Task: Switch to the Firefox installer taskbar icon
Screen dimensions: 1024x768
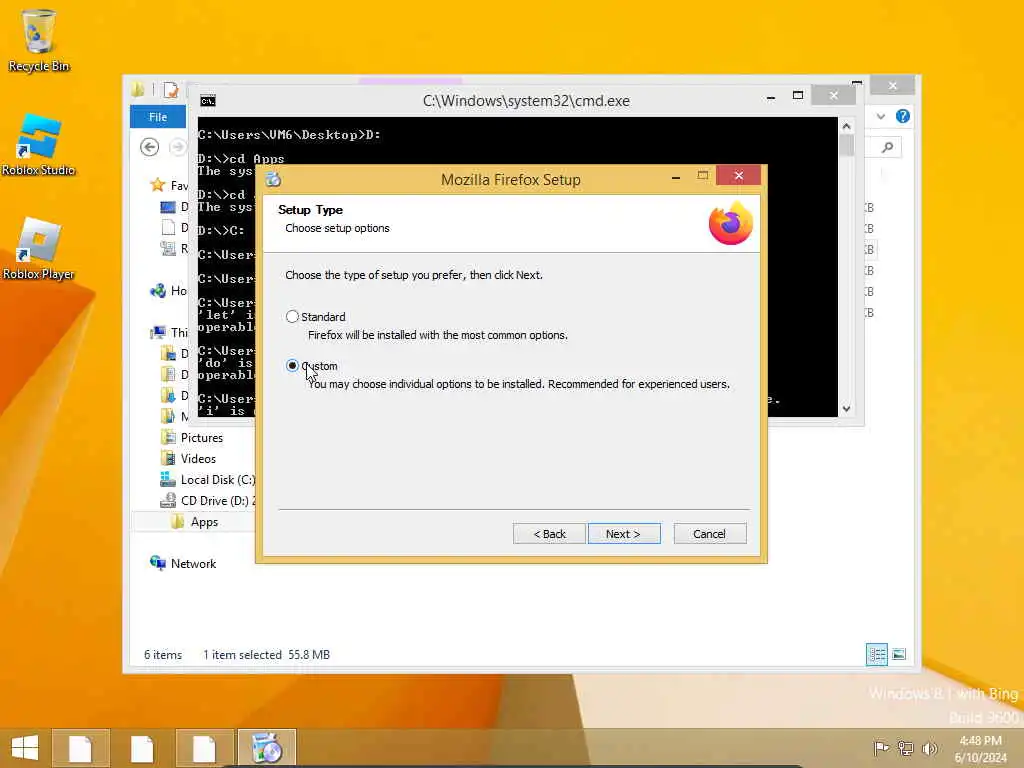Action: 266,748
